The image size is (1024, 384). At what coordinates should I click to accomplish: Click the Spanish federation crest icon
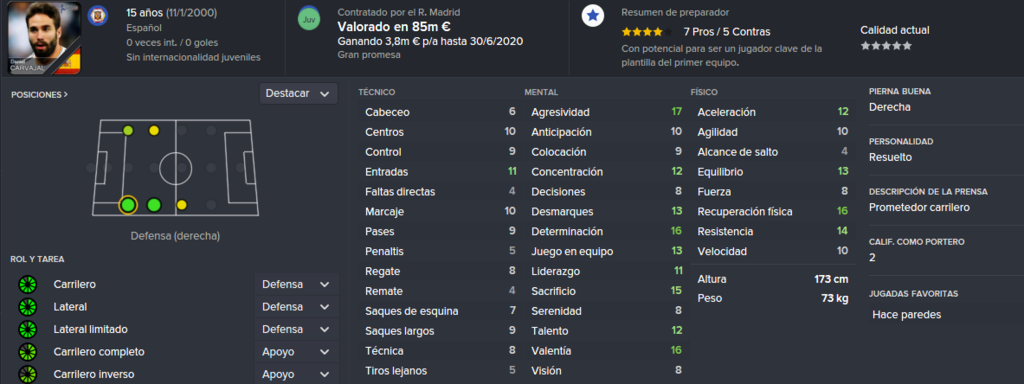pos(97,15)
